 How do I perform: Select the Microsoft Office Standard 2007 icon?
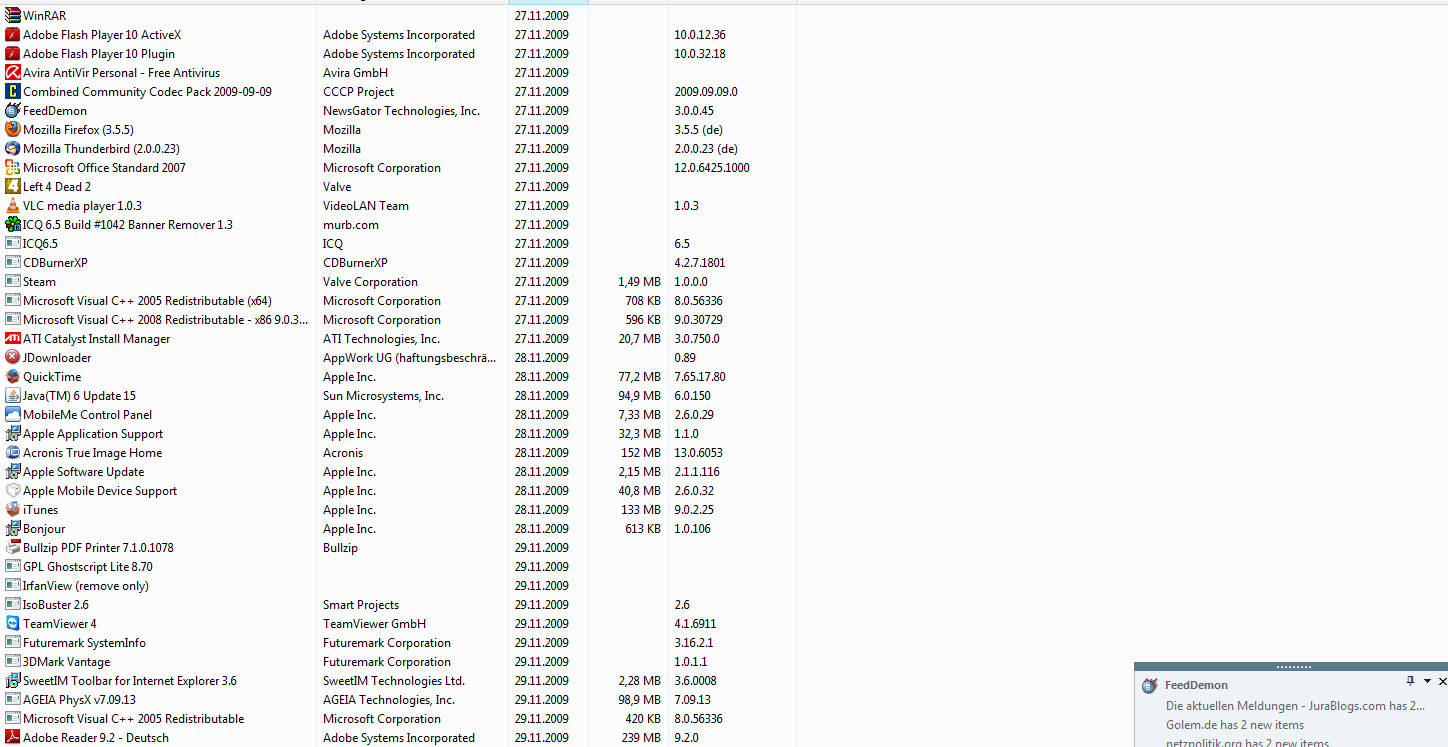click(x=12, y=168)
